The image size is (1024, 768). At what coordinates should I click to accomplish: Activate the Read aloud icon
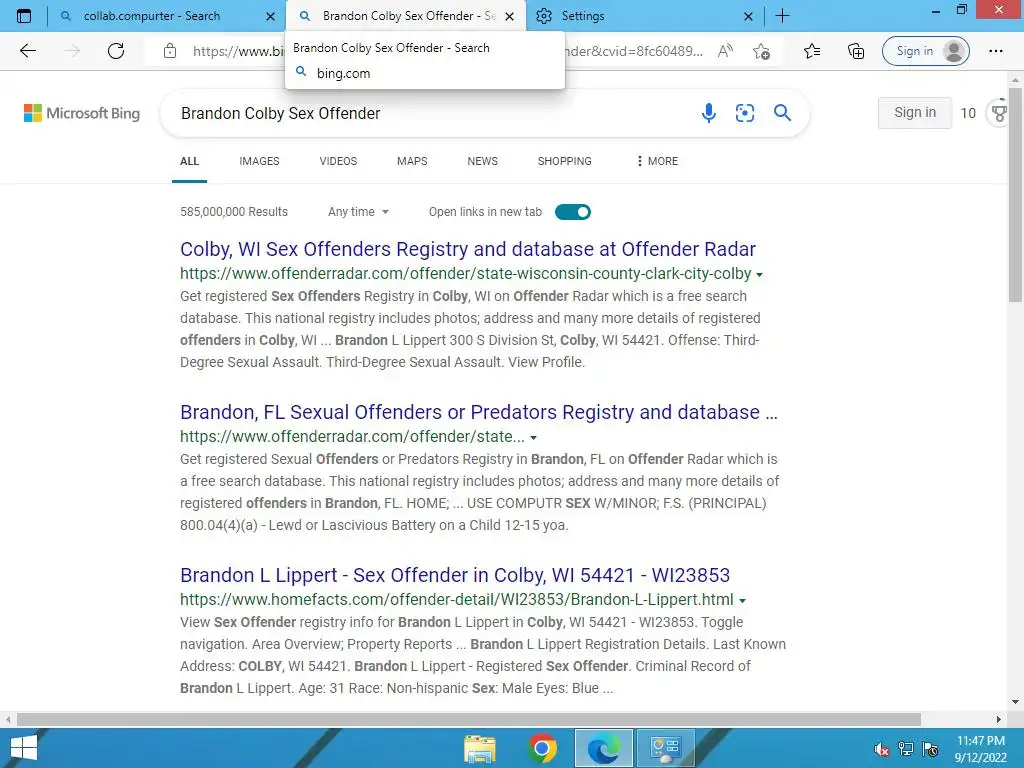(x=725, y=51)
